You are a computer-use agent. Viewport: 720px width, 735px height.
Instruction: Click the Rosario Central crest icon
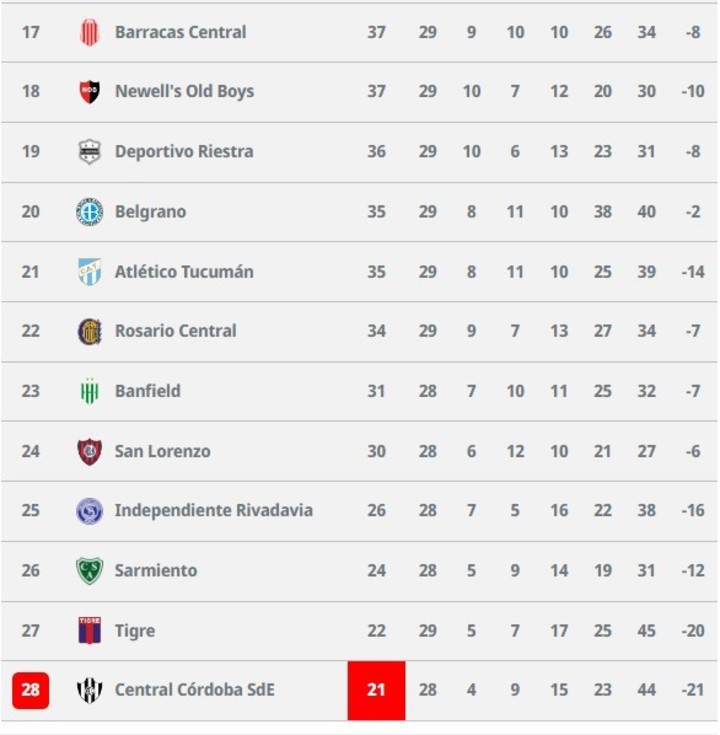[x=89, y=331]
